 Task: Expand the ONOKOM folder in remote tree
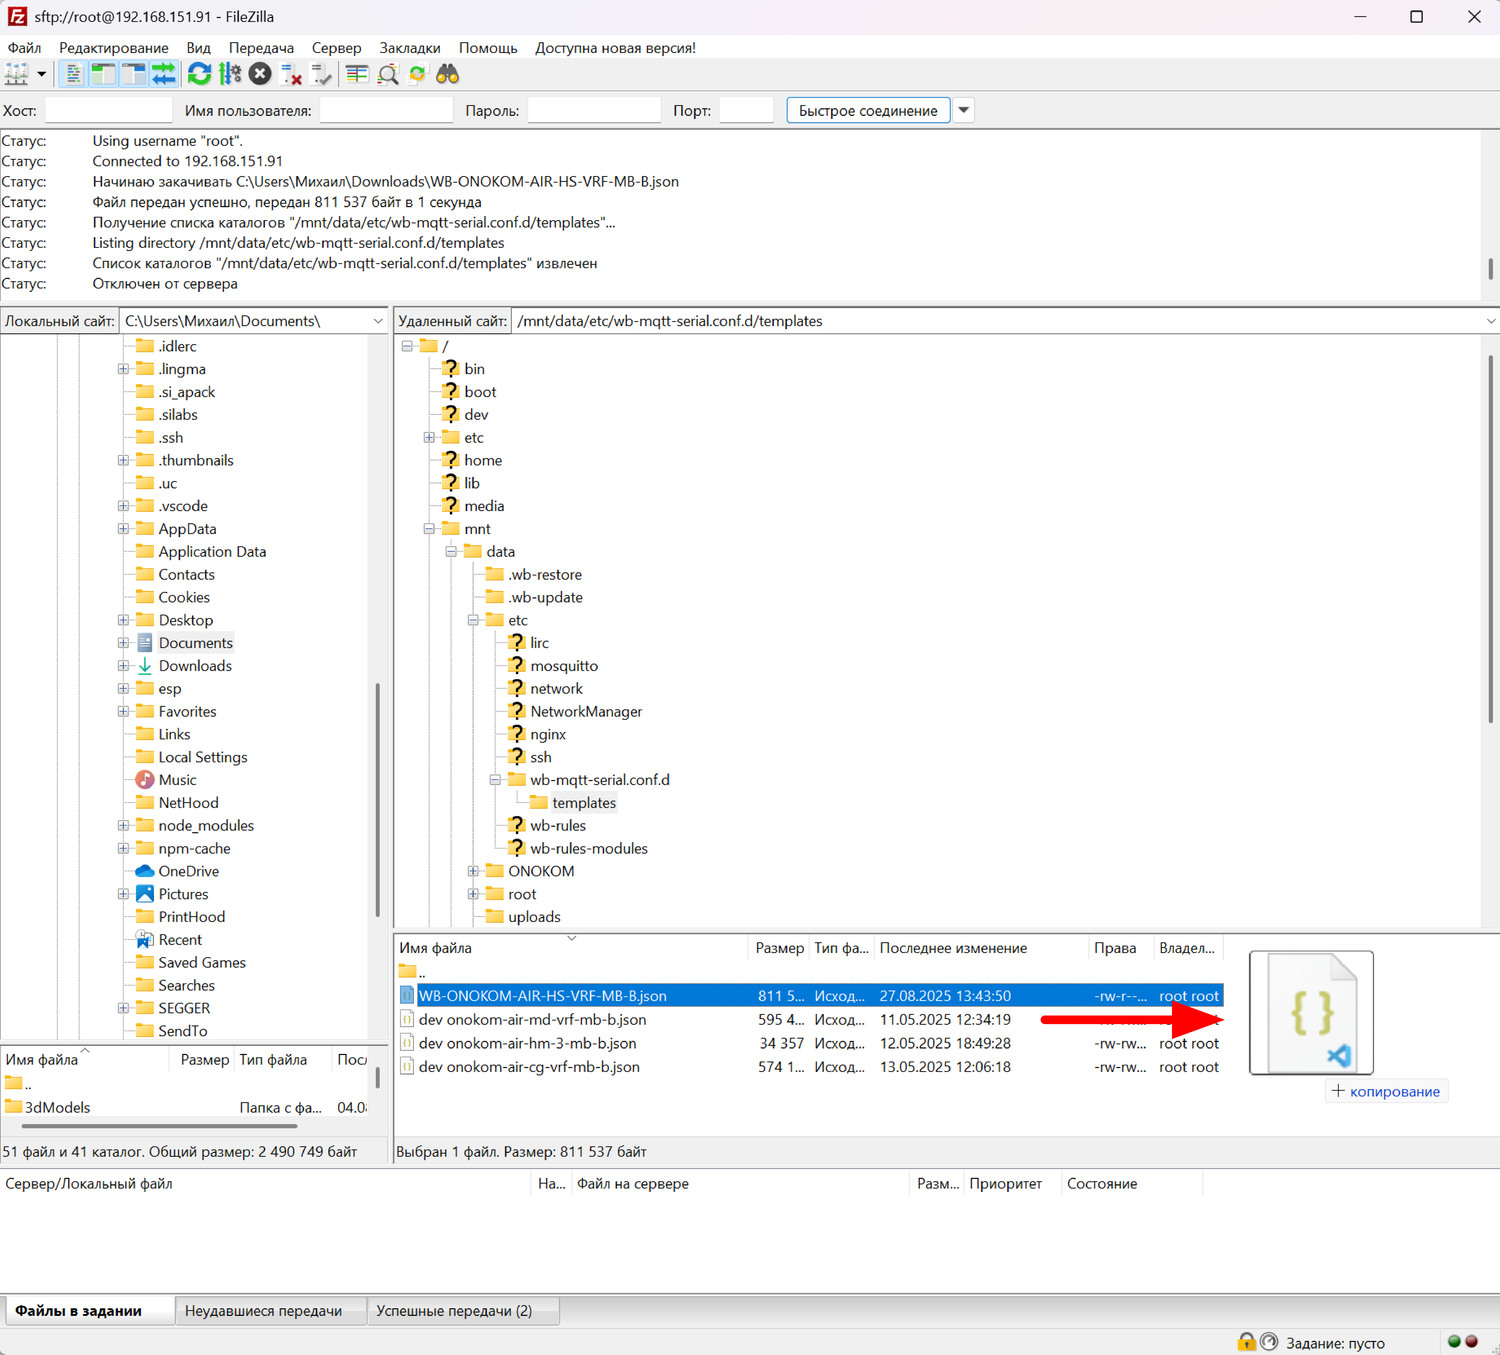473,871
